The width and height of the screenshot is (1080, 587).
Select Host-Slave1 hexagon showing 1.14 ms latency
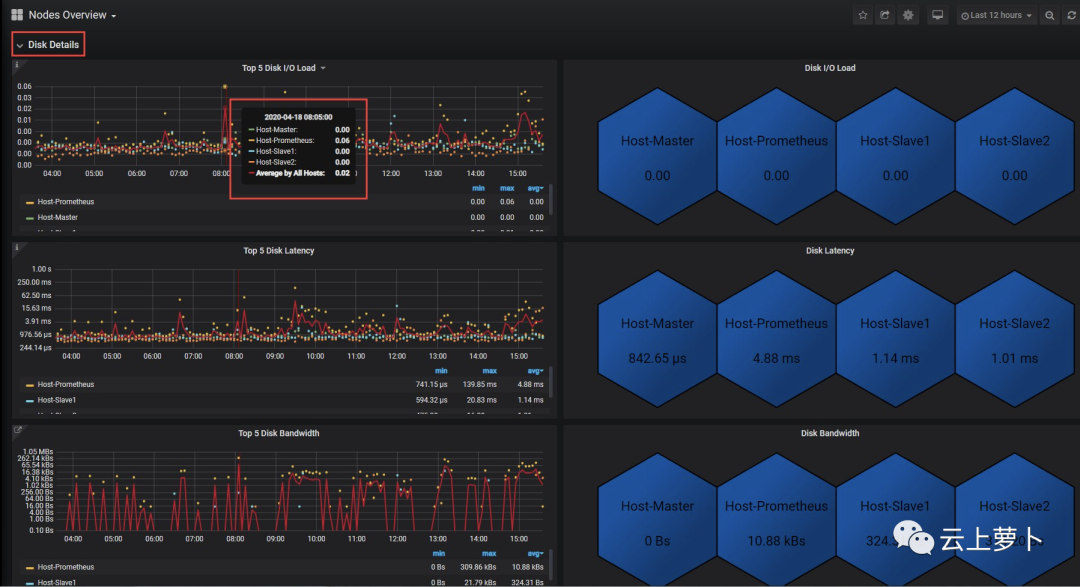895,339
